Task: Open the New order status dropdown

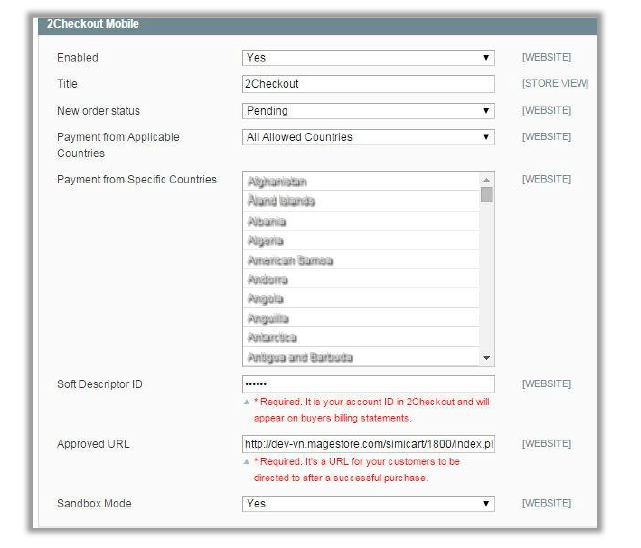Action: (x=368, y=111)
